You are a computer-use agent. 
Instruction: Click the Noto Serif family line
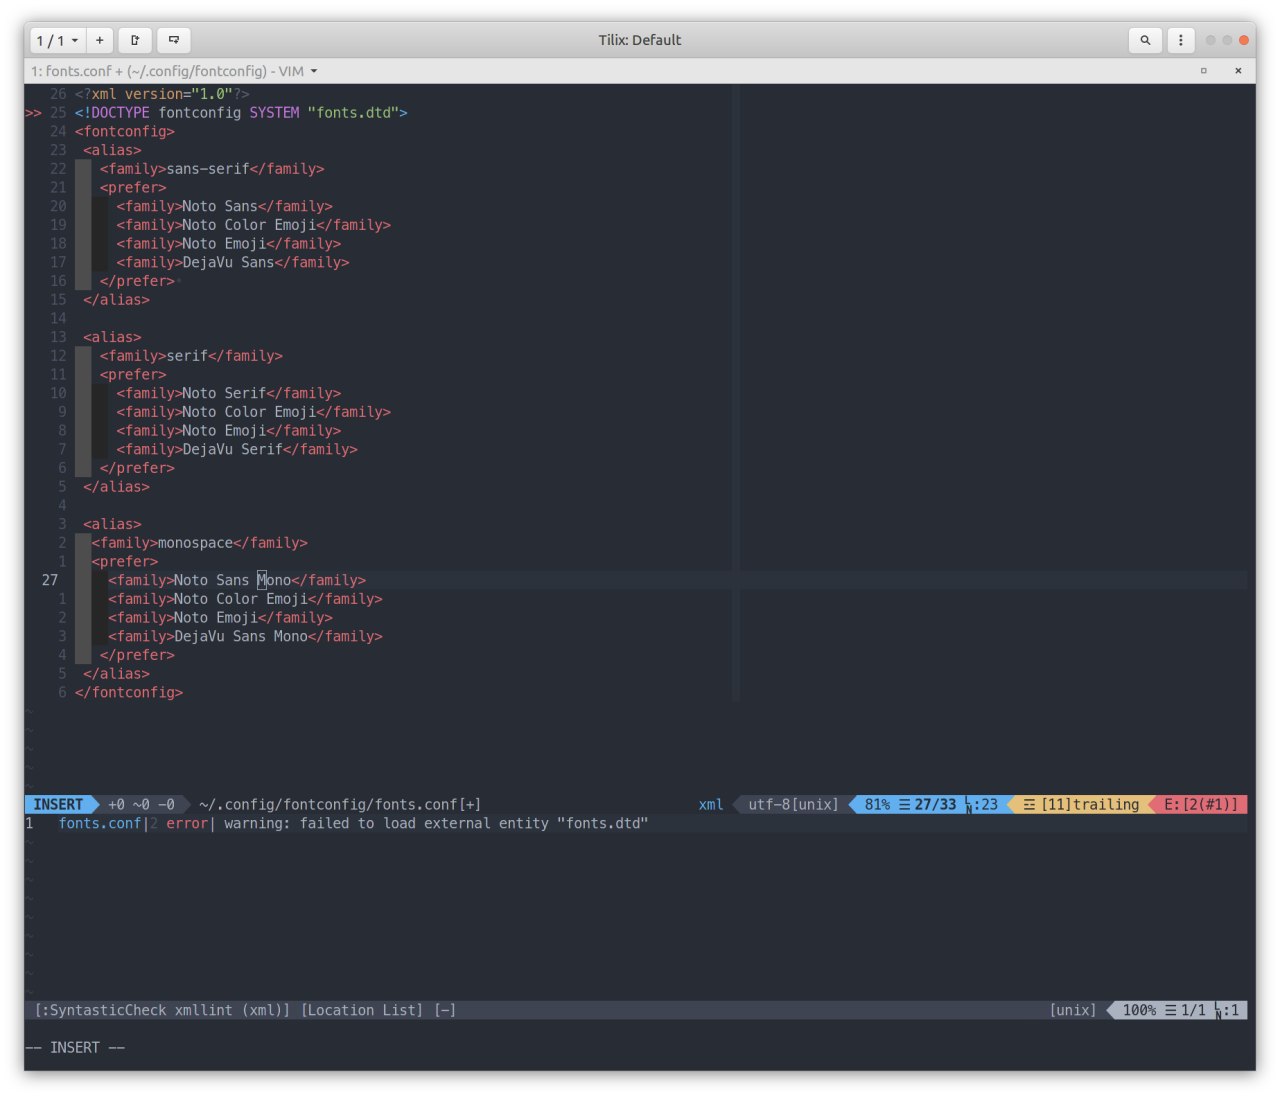pos(228,393)
